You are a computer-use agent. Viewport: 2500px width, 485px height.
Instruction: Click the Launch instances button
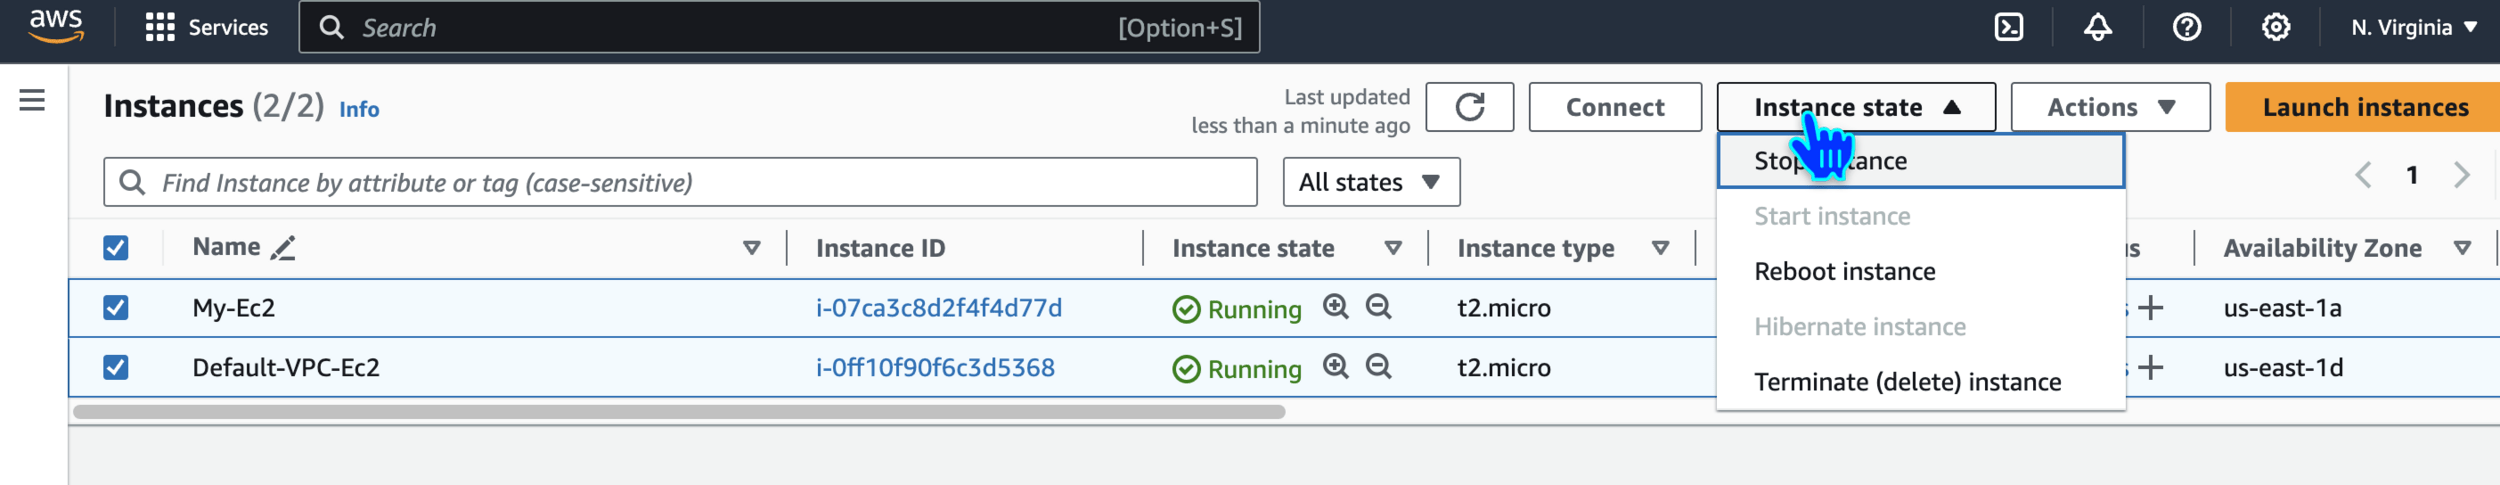tap(2365, 107)
